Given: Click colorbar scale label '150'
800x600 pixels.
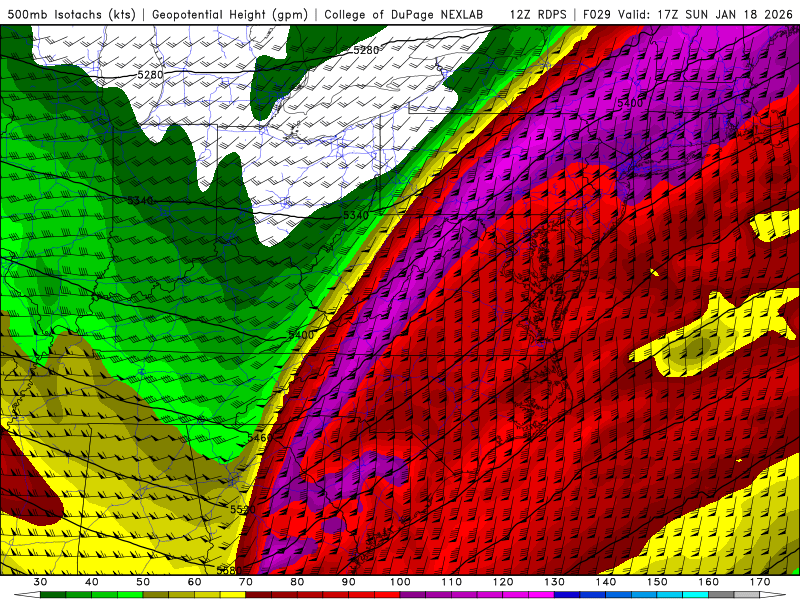Looking at the screenshot, I should [657, 582].
